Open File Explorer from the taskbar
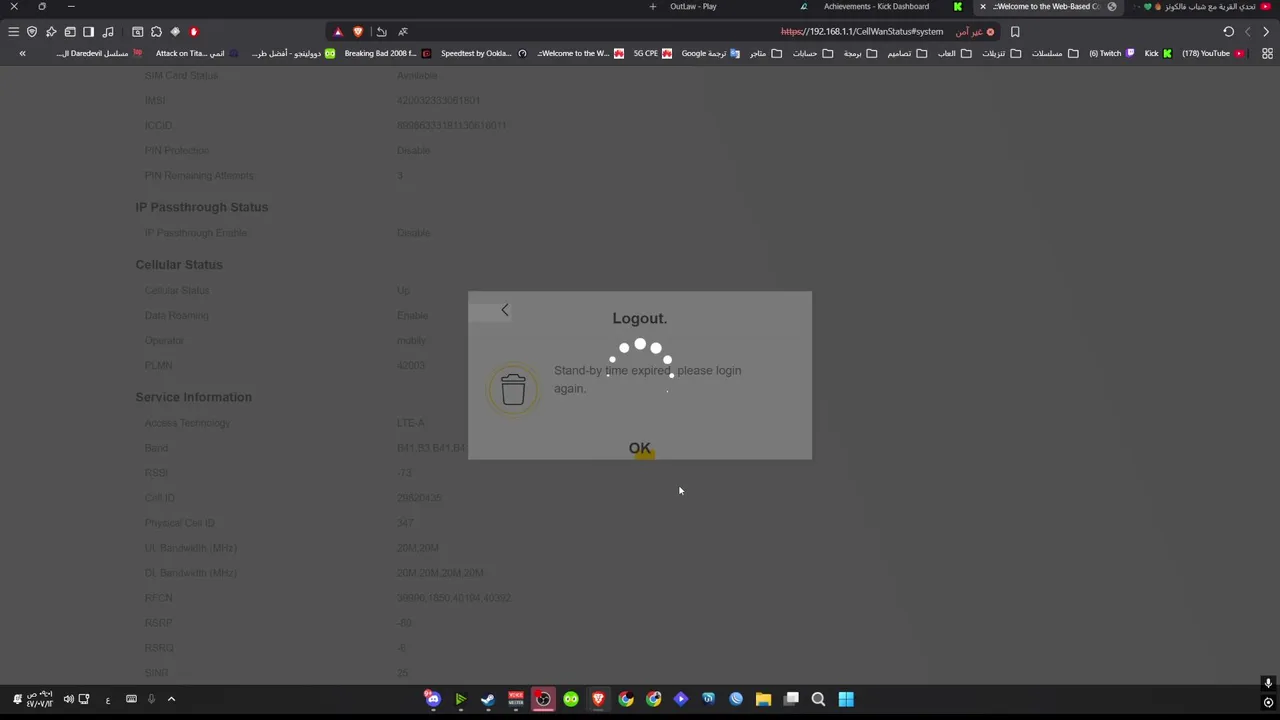 tap(763, 699)
